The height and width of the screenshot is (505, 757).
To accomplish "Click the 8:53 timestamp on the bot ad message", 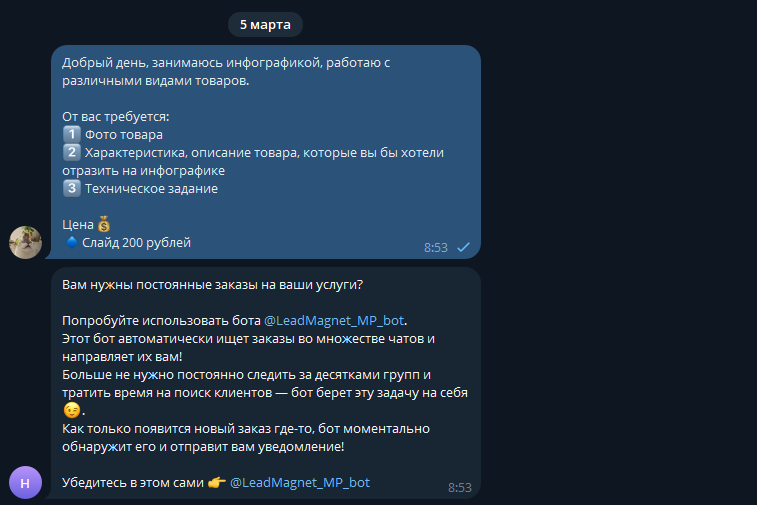I will coord(460,488).
